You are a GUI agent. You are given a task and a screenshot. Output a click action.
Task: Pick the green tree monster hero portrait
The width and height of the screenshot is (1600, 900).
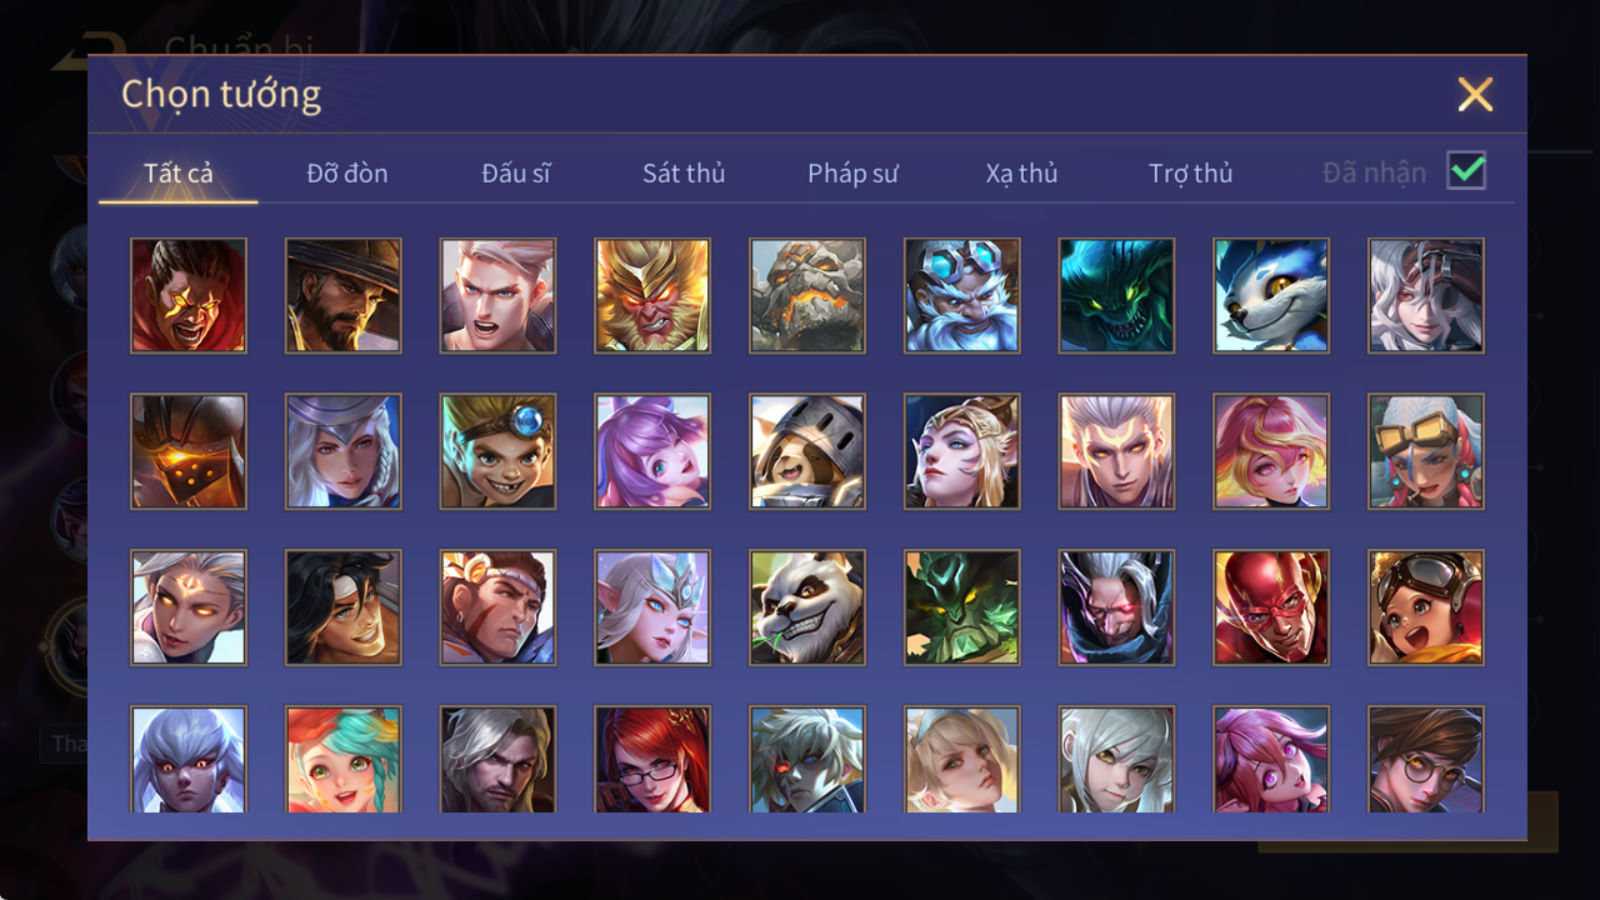[962, 607]
